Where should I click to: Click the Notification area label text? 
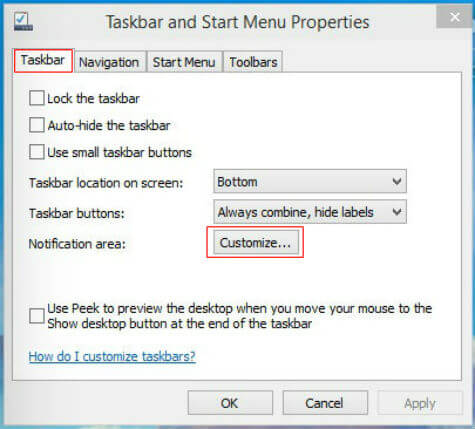tap(77, 244)
